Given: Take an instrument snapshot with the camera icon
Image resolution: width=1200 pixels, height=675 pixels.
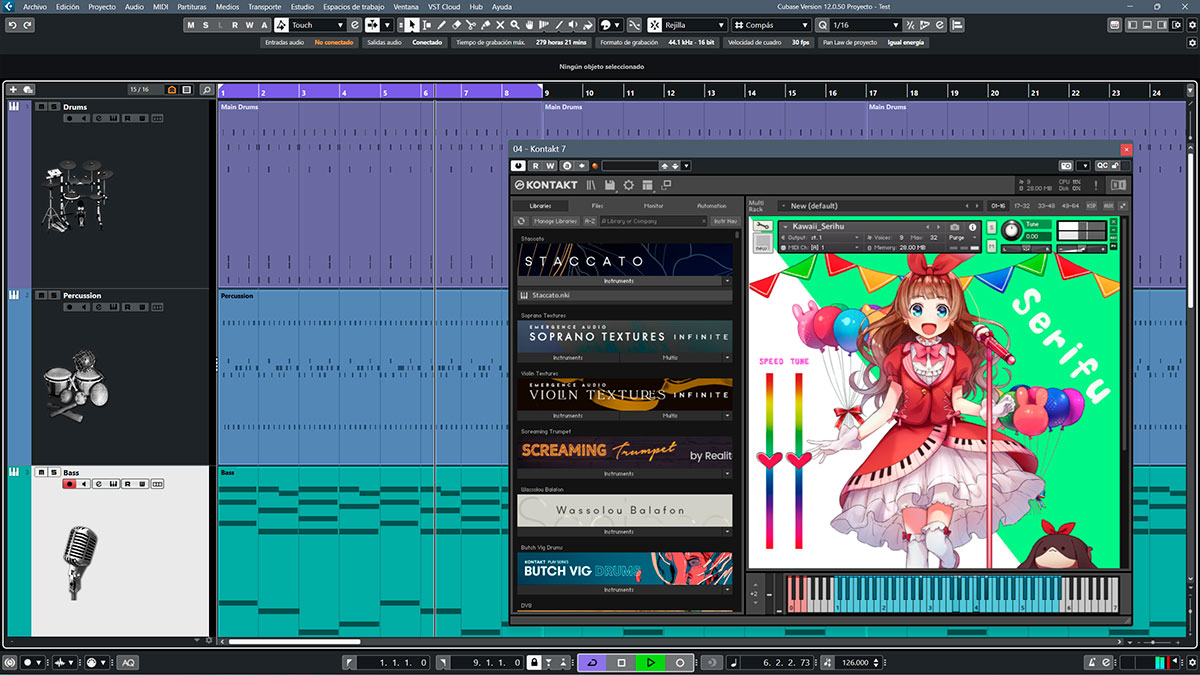Looking at the screenshot, I should coord(955,227).
